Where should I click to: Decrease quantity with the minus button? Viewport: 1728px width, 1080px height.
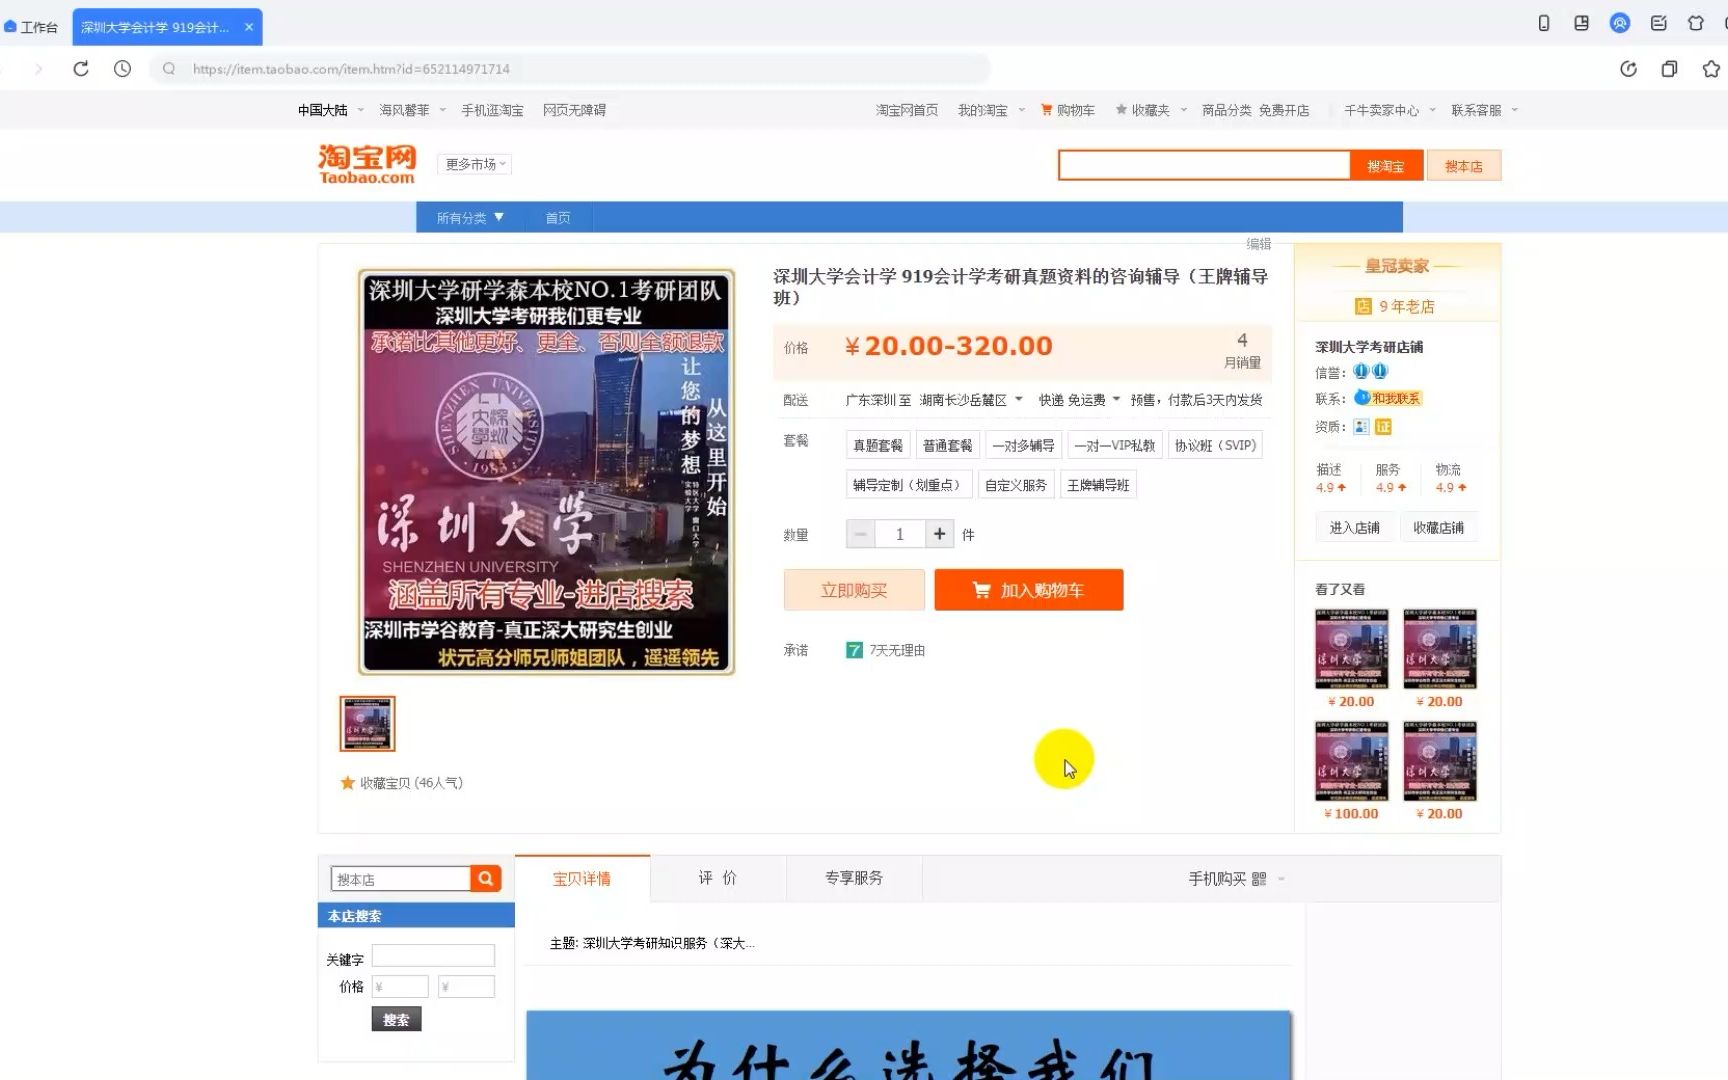[860, 534]
